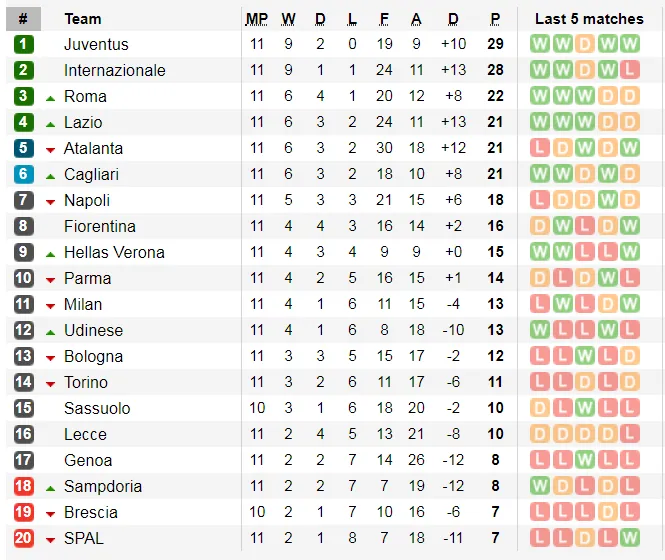Click Juventus position 1 green badge
The image size is (665, 560).
(x=24, y=44)
